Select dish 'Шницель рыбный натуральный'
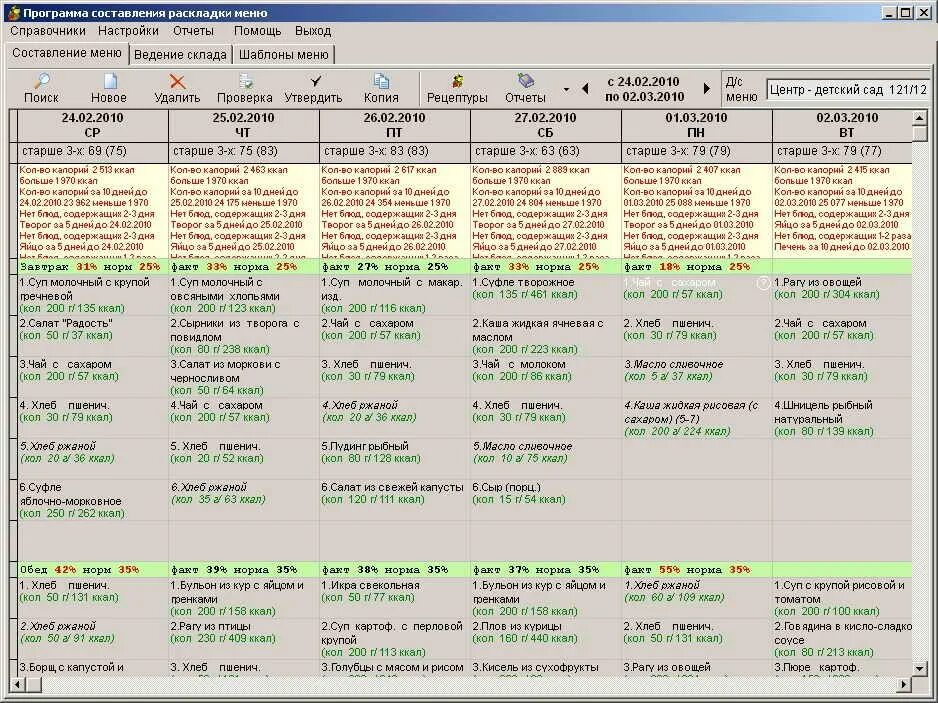Image resolution: width=938 pixels, height=703 pixels. point(842,418)
